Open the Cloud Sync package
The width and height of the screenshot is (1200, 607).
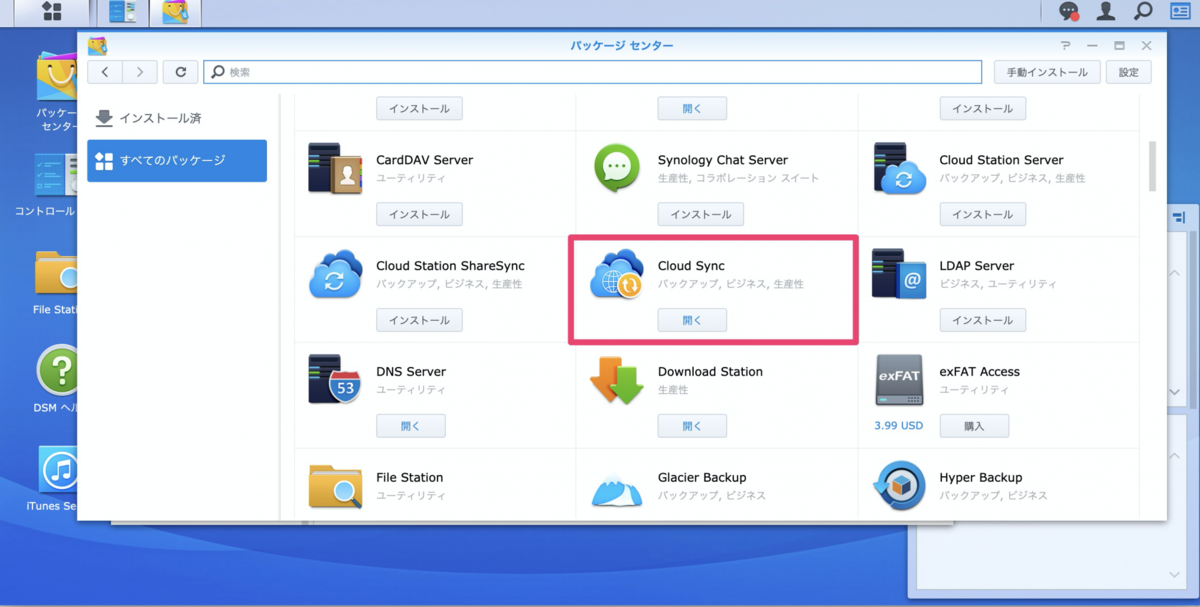coord(692,320)
